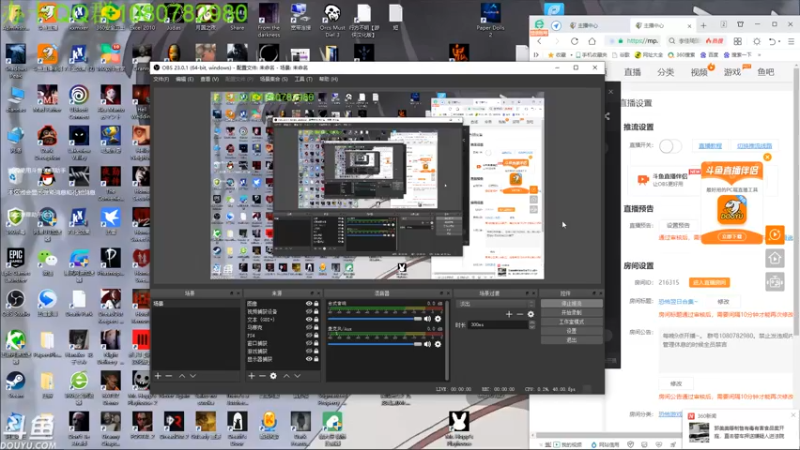Screen dimensions: 800x450
Task: Move the source up with the chevron
Action: (286, 376)
